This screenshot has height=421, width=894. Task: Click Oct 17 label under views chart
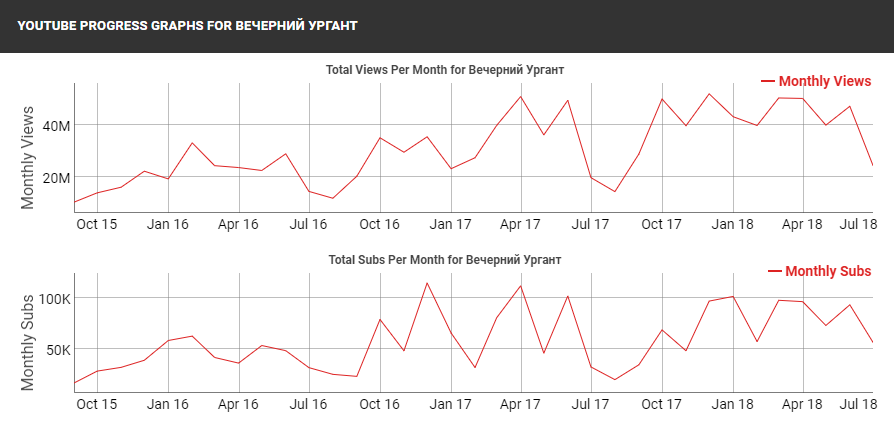[662, 224]
